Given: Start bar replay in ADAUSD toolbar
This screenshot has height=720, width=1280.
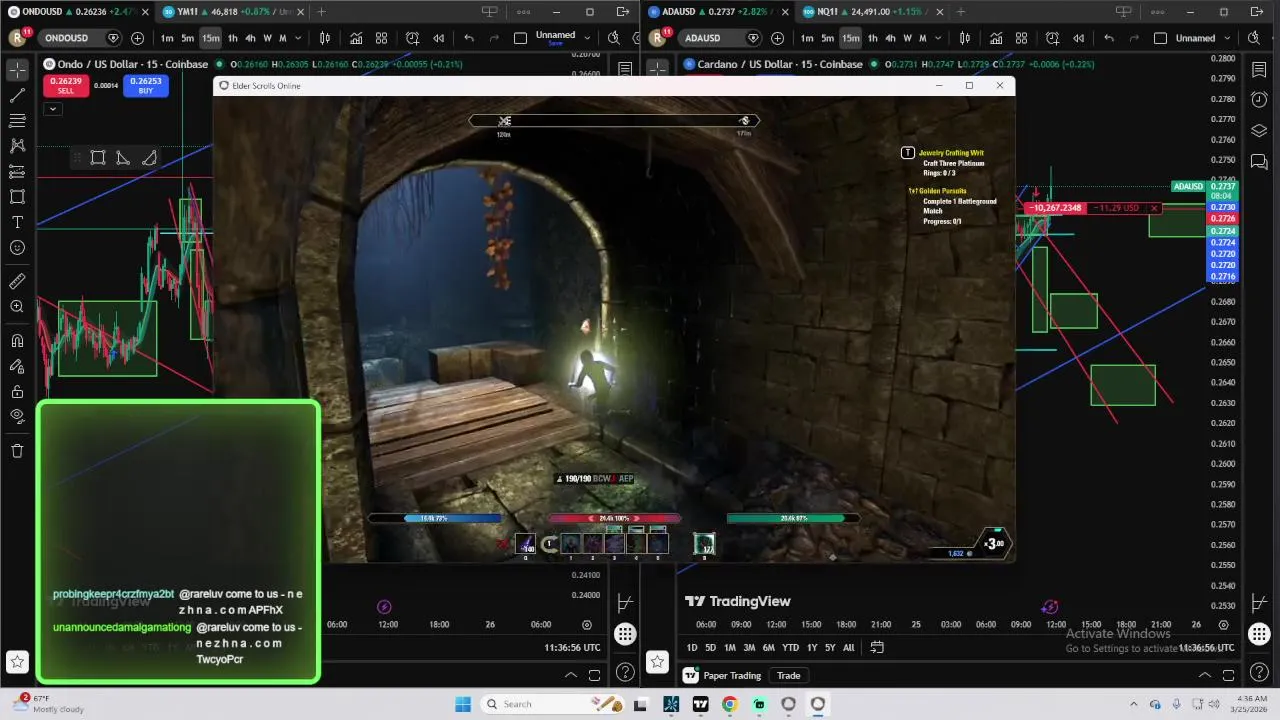Looking at the screenshot, I should click(x=1078, y=38).
